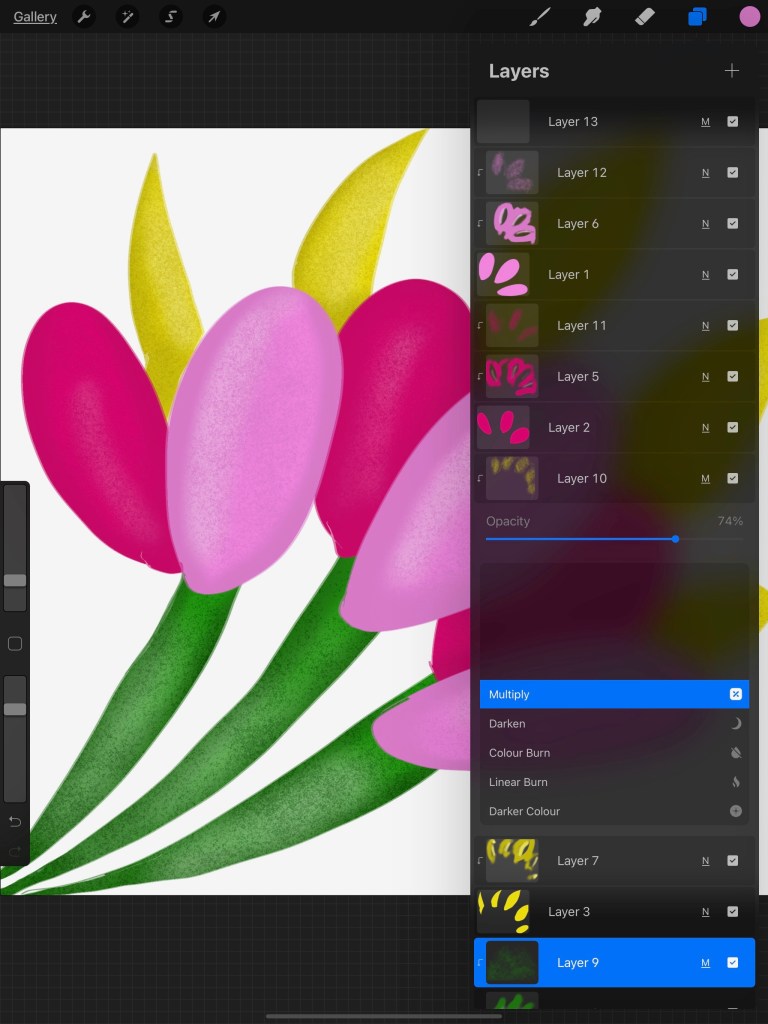Close the Layers panel icon
The height and width of the screenshot is (1024, 768).
(x=697, y=17)
